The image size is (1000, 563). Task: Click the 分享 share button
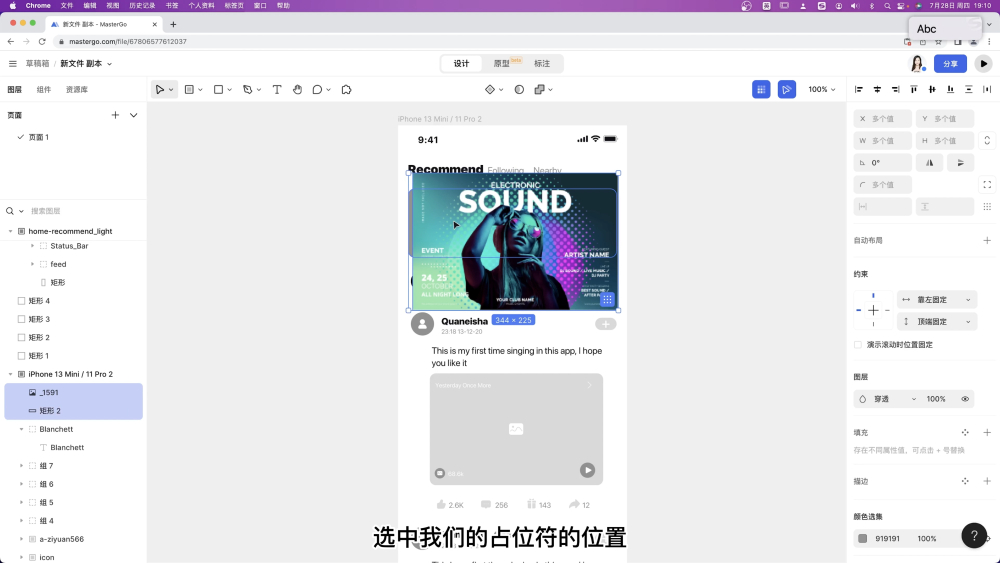[x=950, y=64]
